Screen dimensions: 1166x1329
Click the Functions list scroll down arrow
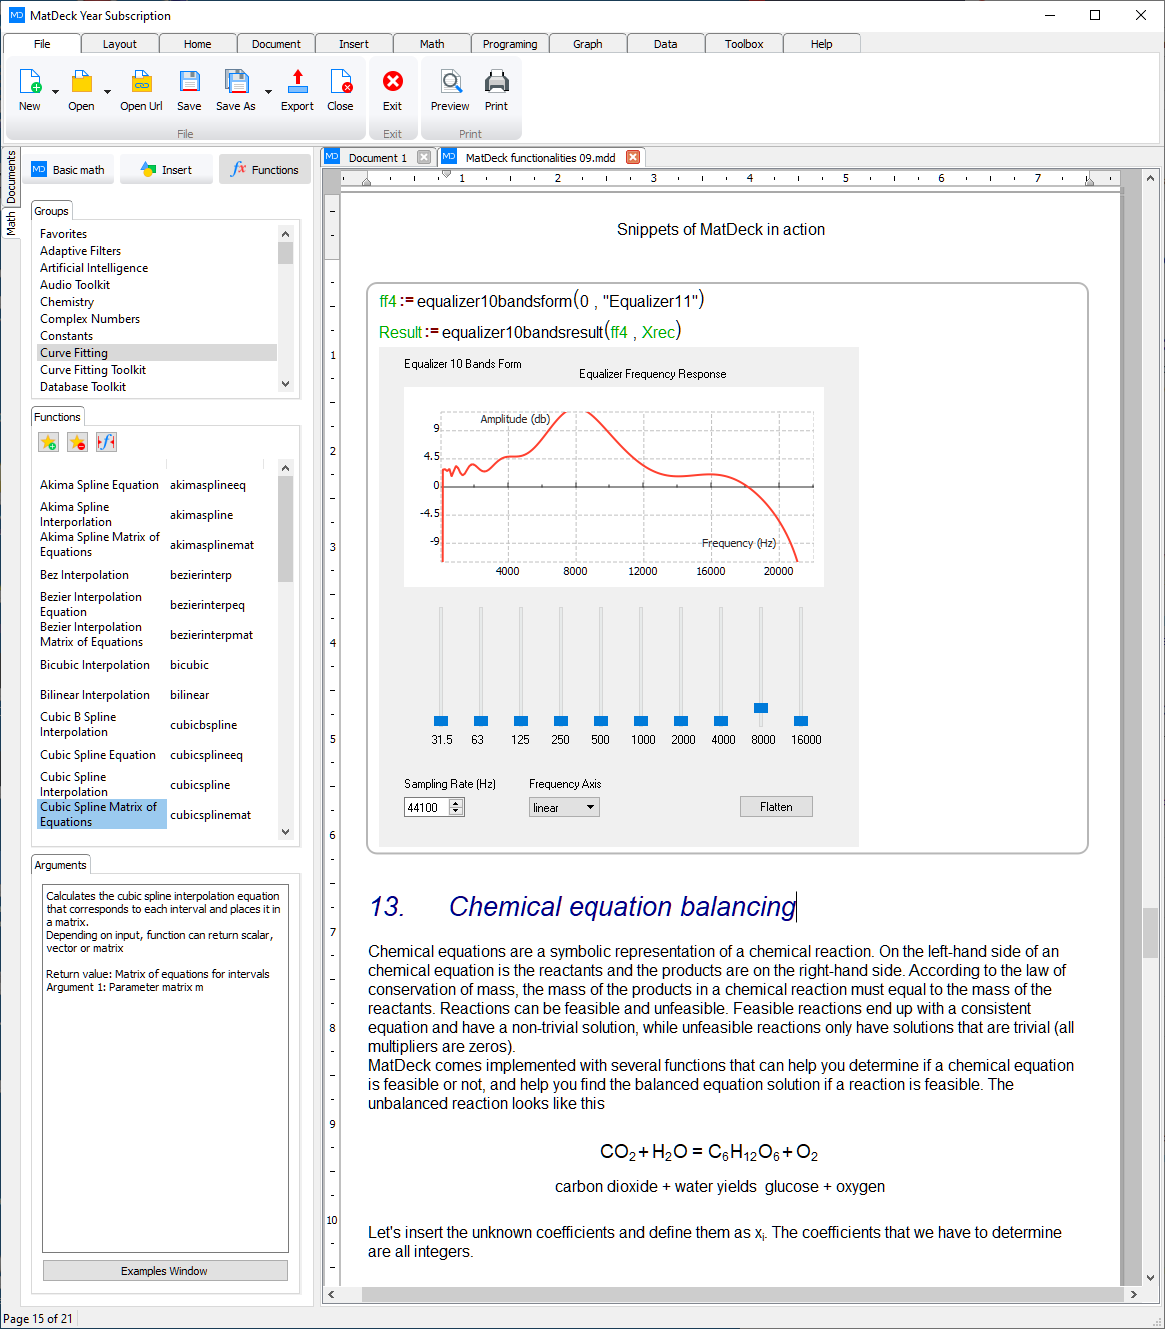(286, 831)
